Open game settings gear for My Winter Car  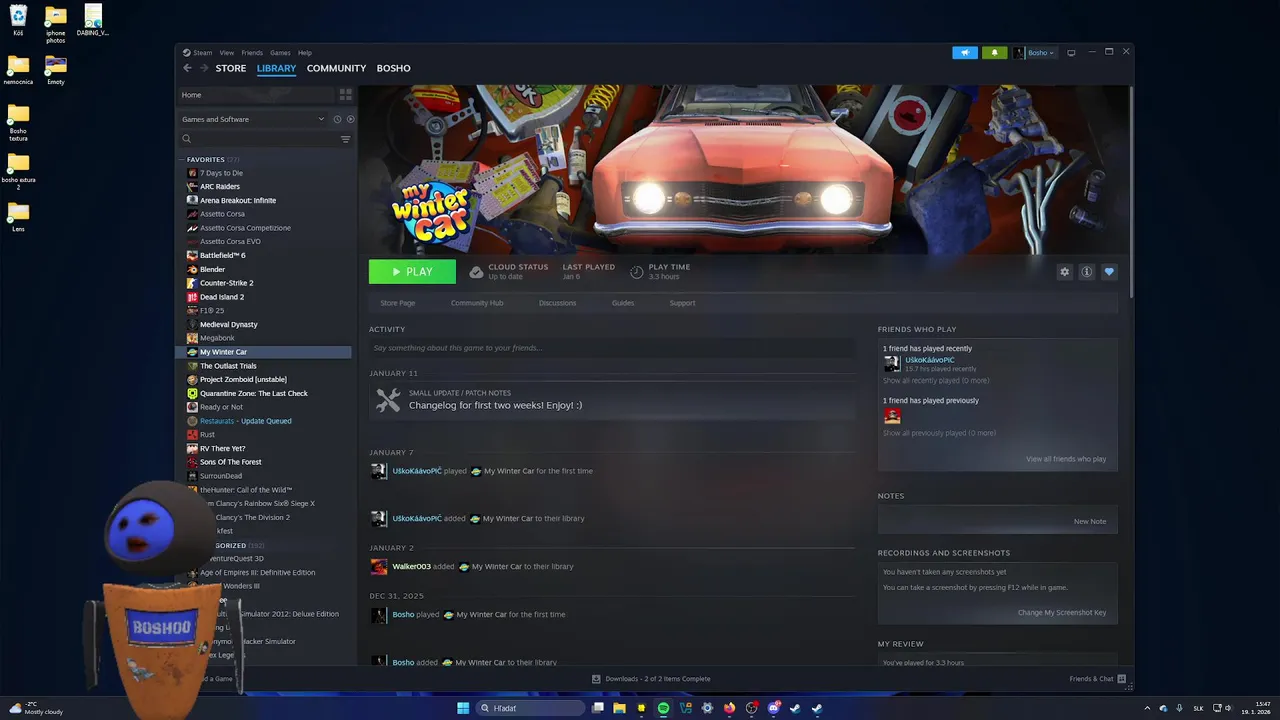pos(1064,272)
